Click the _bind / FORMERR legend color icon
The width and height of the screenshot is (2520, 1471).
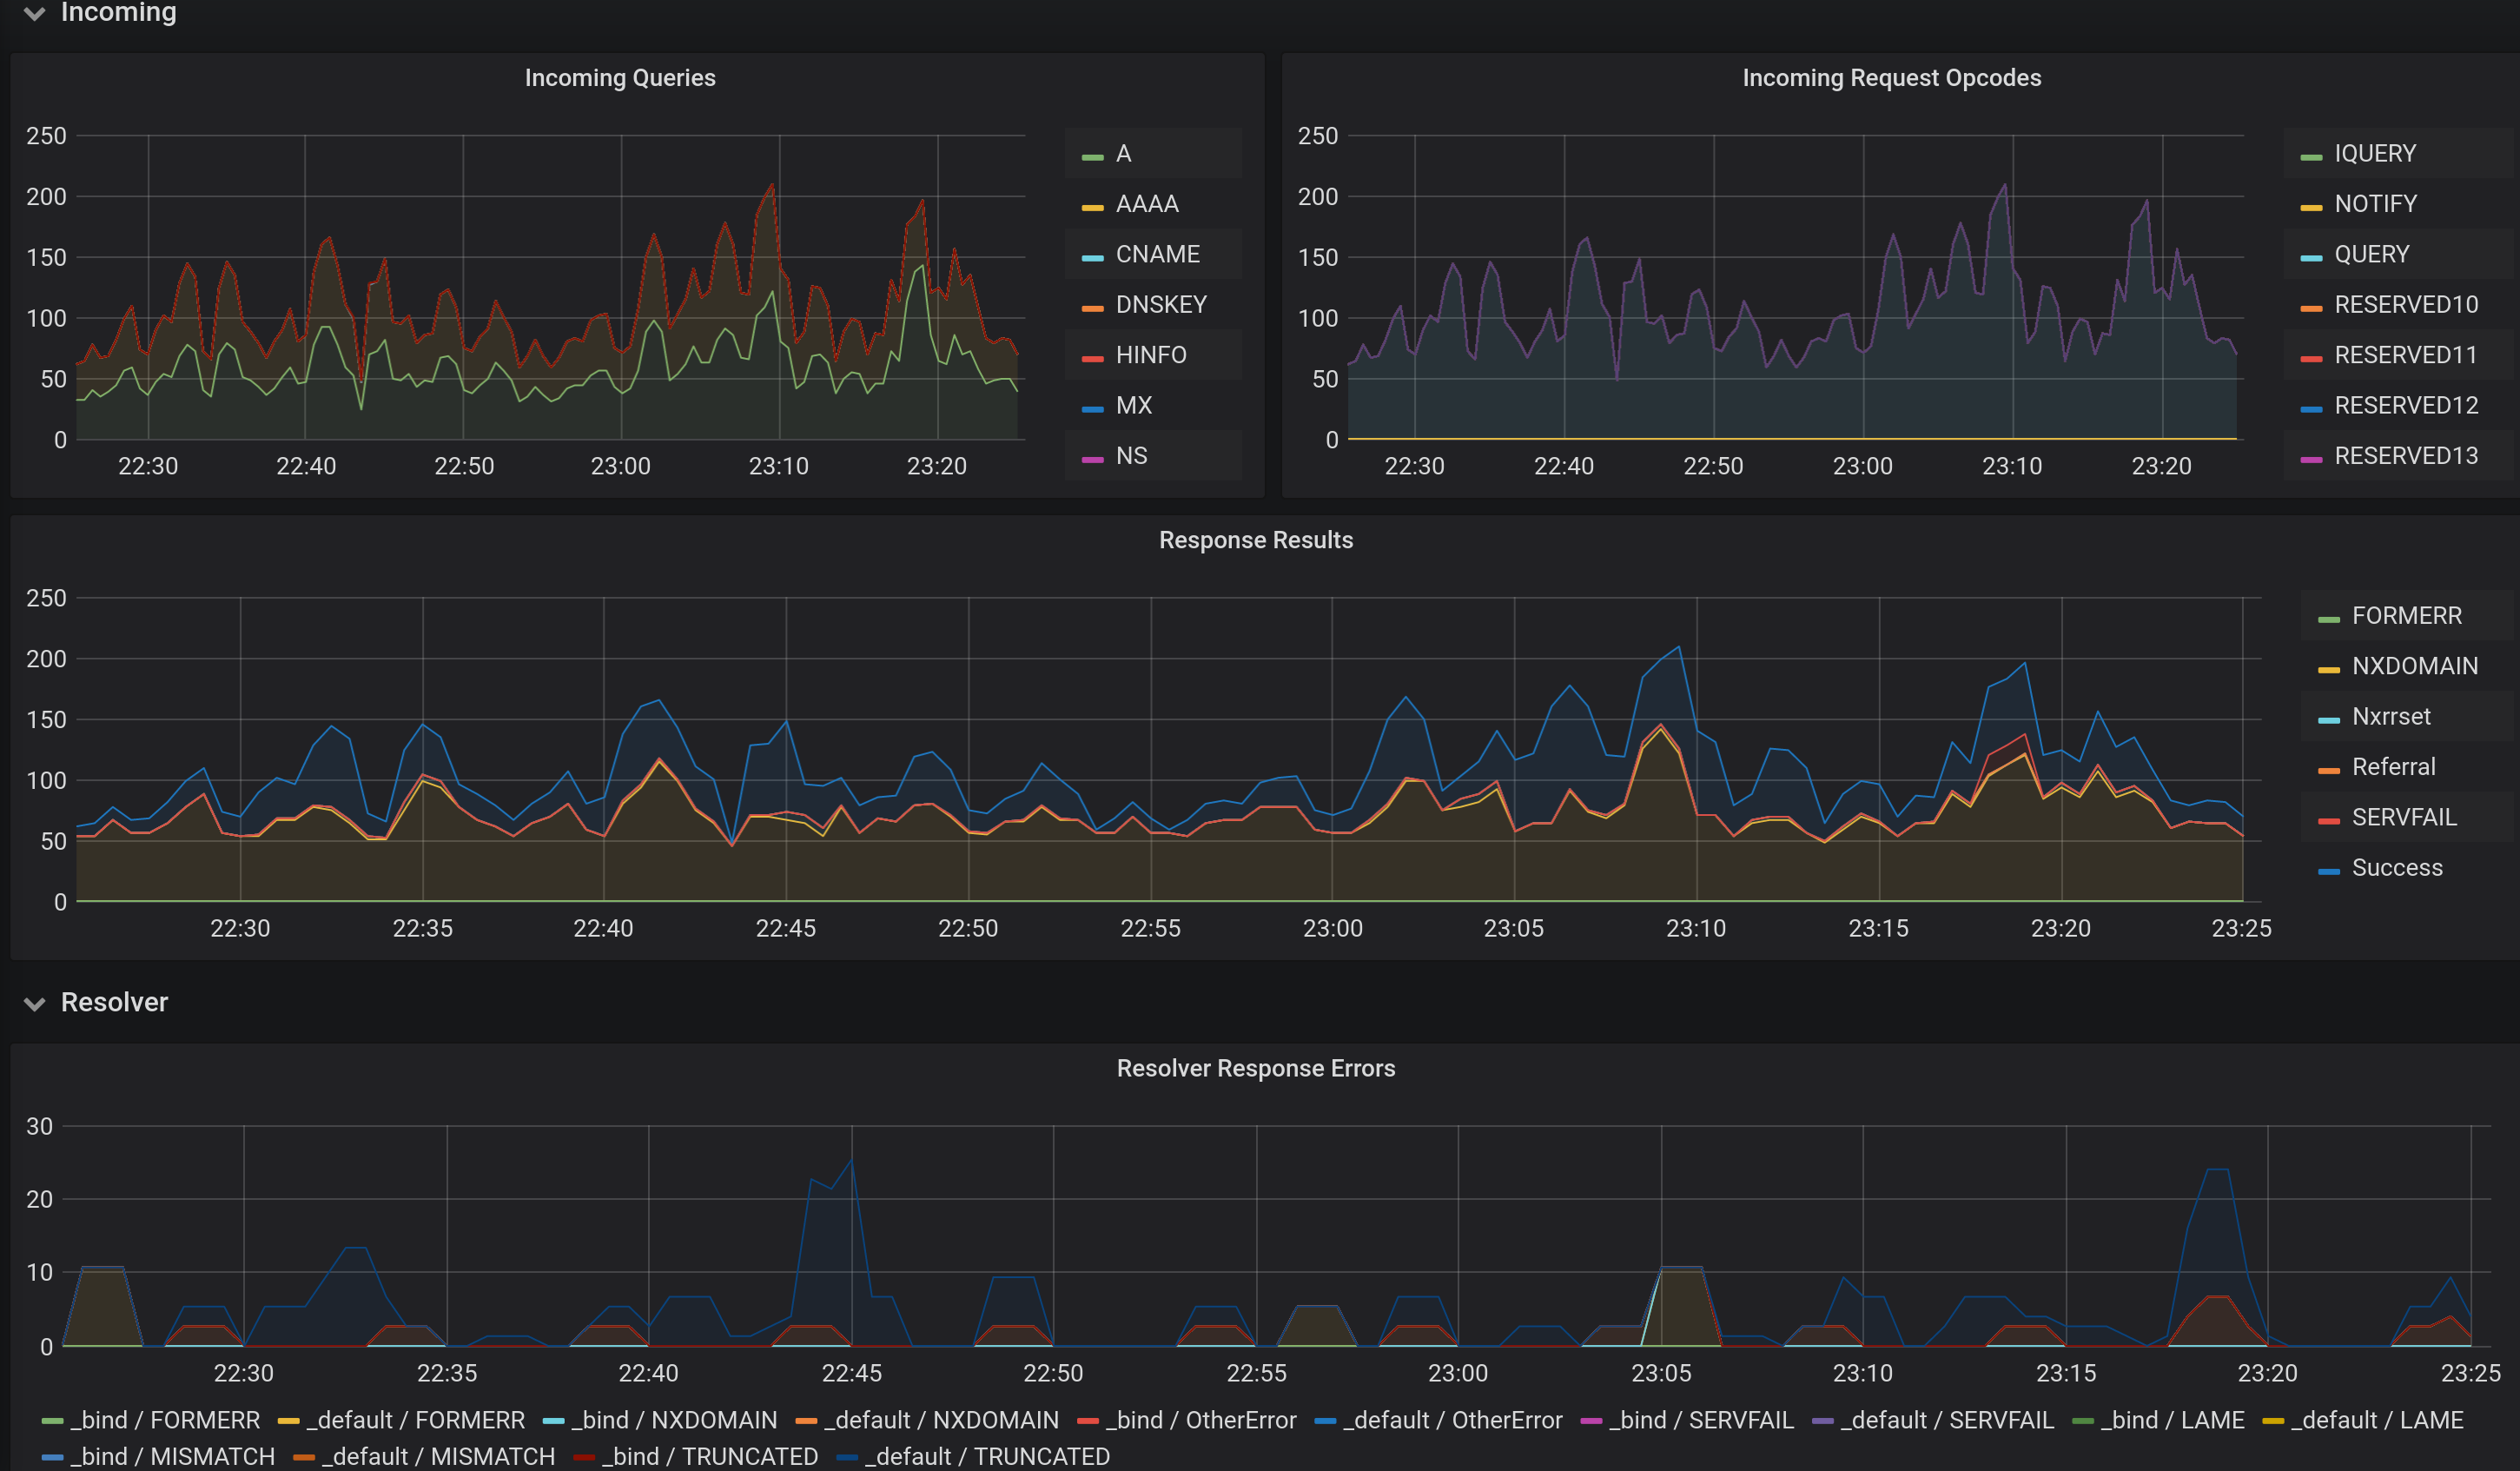[53, 1421]
